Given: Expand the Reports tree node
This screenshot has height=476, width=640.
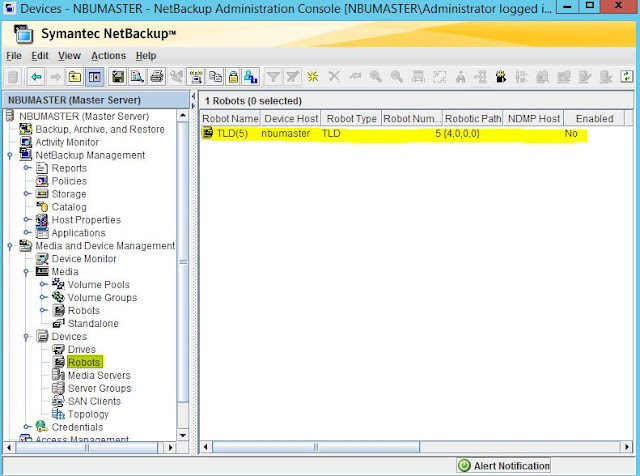Looking at the screenshot, I should tap(27, 168).
